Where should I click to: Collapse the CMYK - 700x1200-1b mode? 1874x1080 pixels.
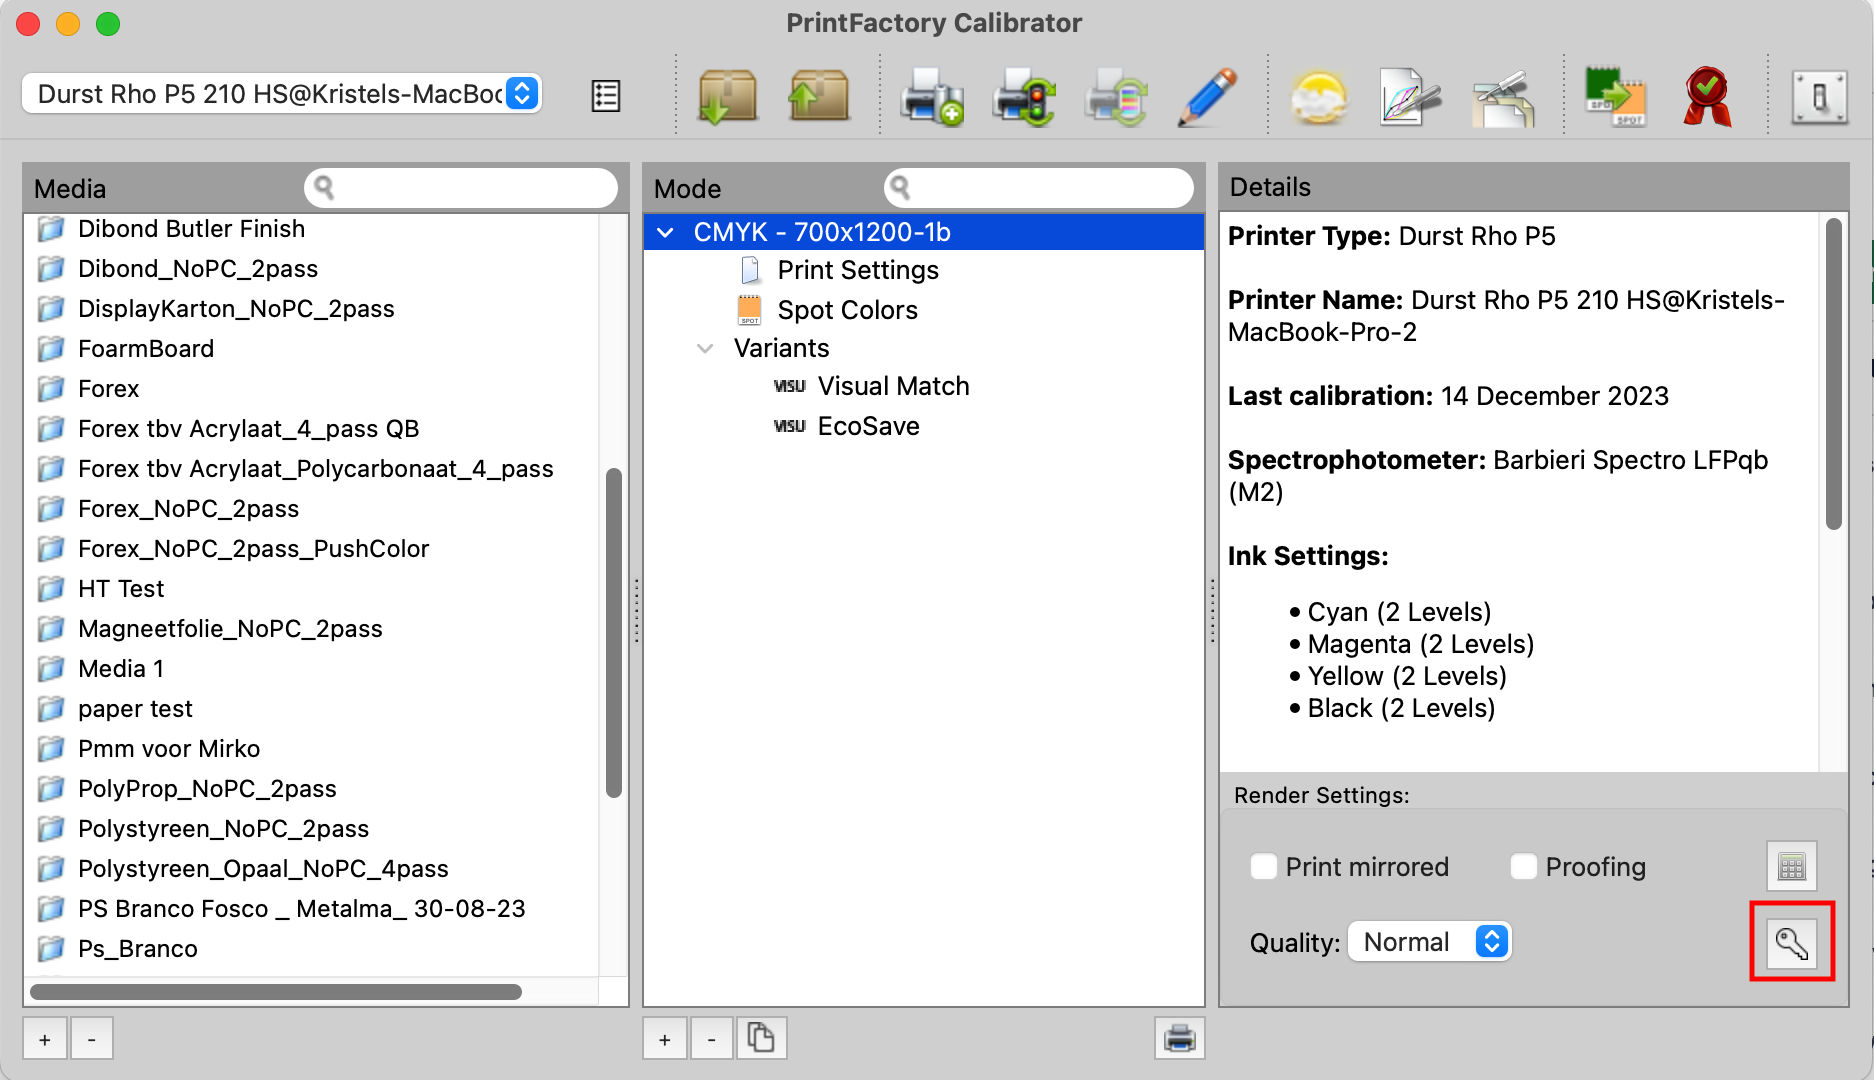(665, 232)
